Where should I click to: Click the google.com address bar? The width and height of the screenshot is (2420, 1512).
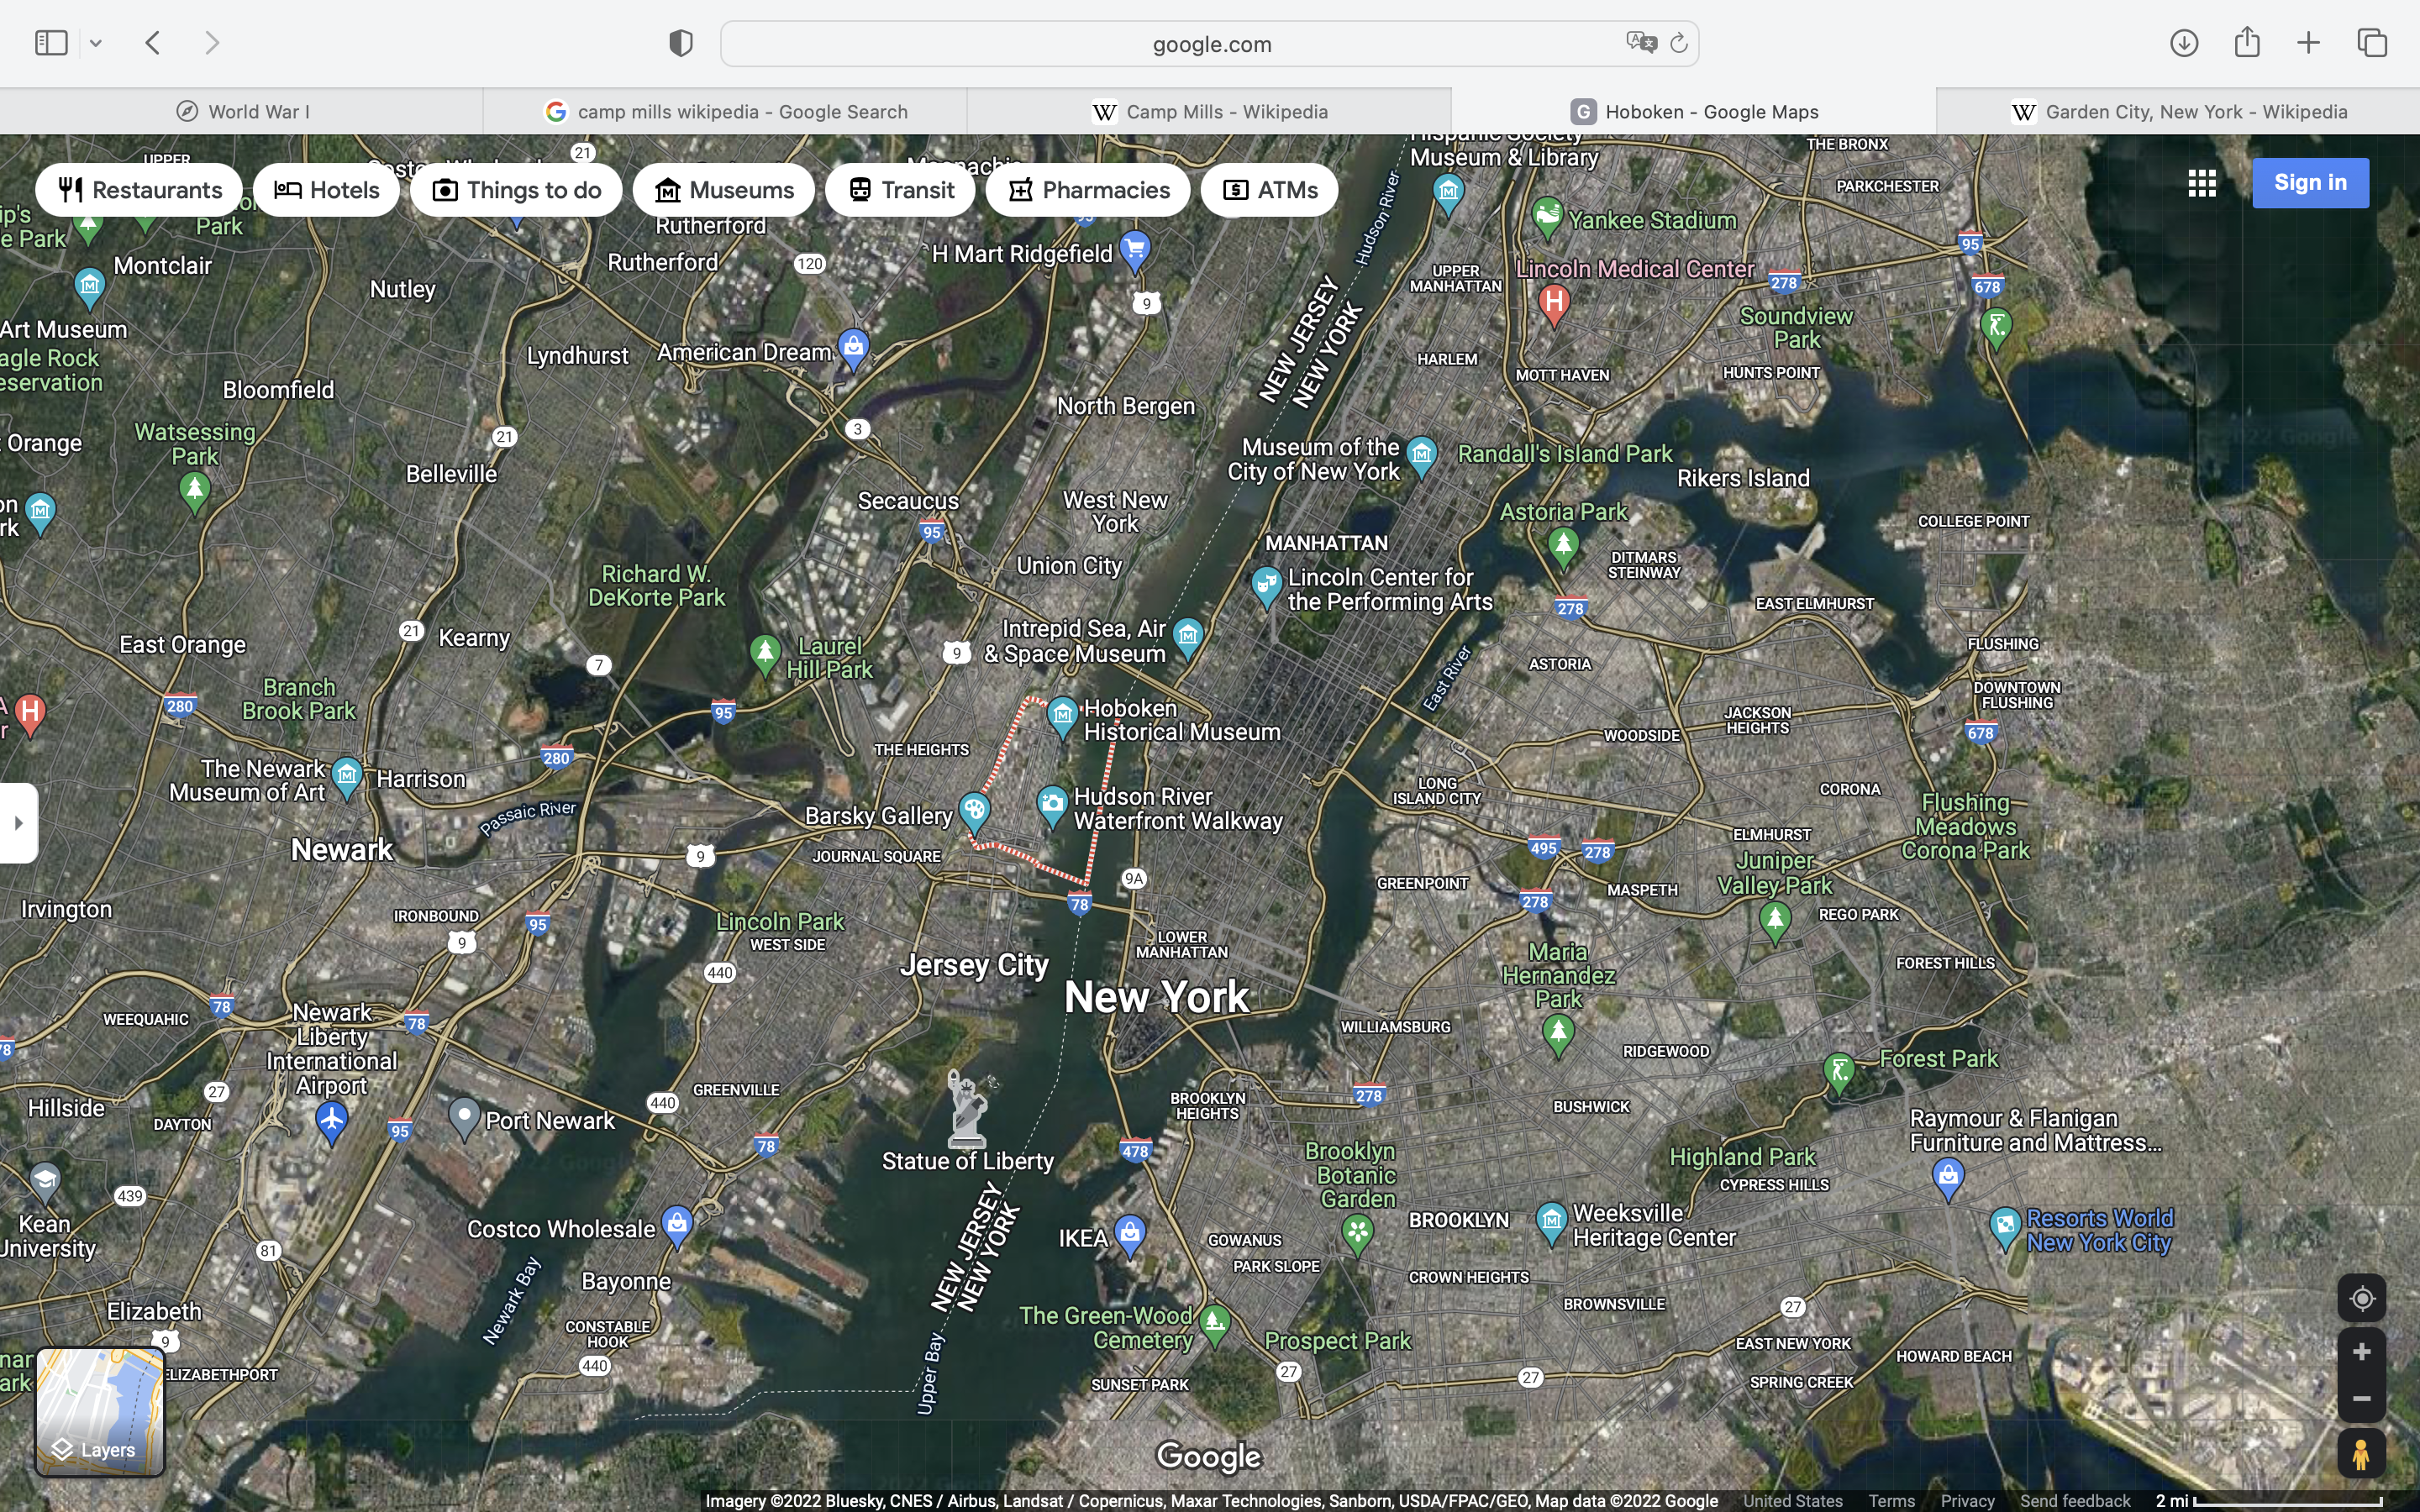1210,44
